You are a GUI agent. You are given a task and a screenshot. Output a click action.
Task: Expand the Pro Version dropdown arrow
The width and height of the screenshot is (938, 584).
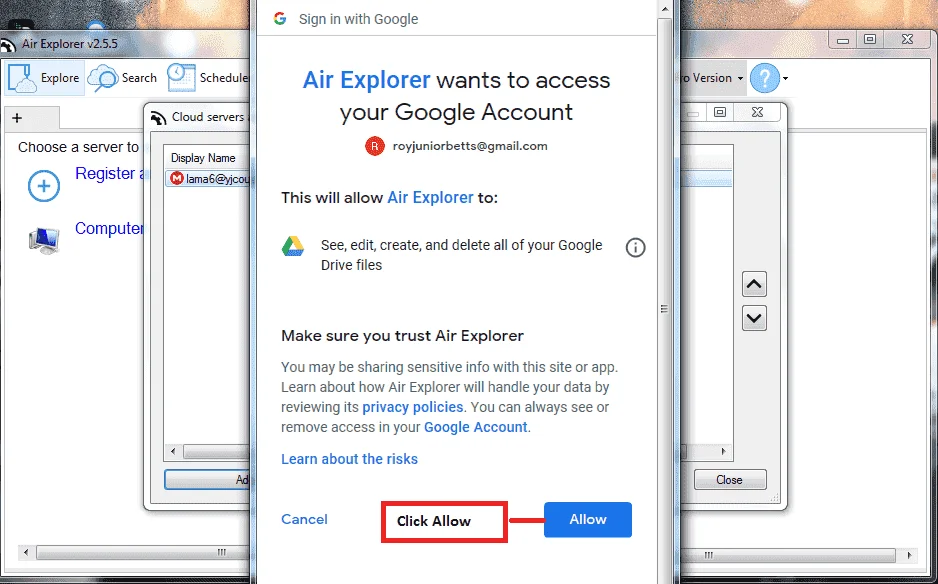click(740, 78)
